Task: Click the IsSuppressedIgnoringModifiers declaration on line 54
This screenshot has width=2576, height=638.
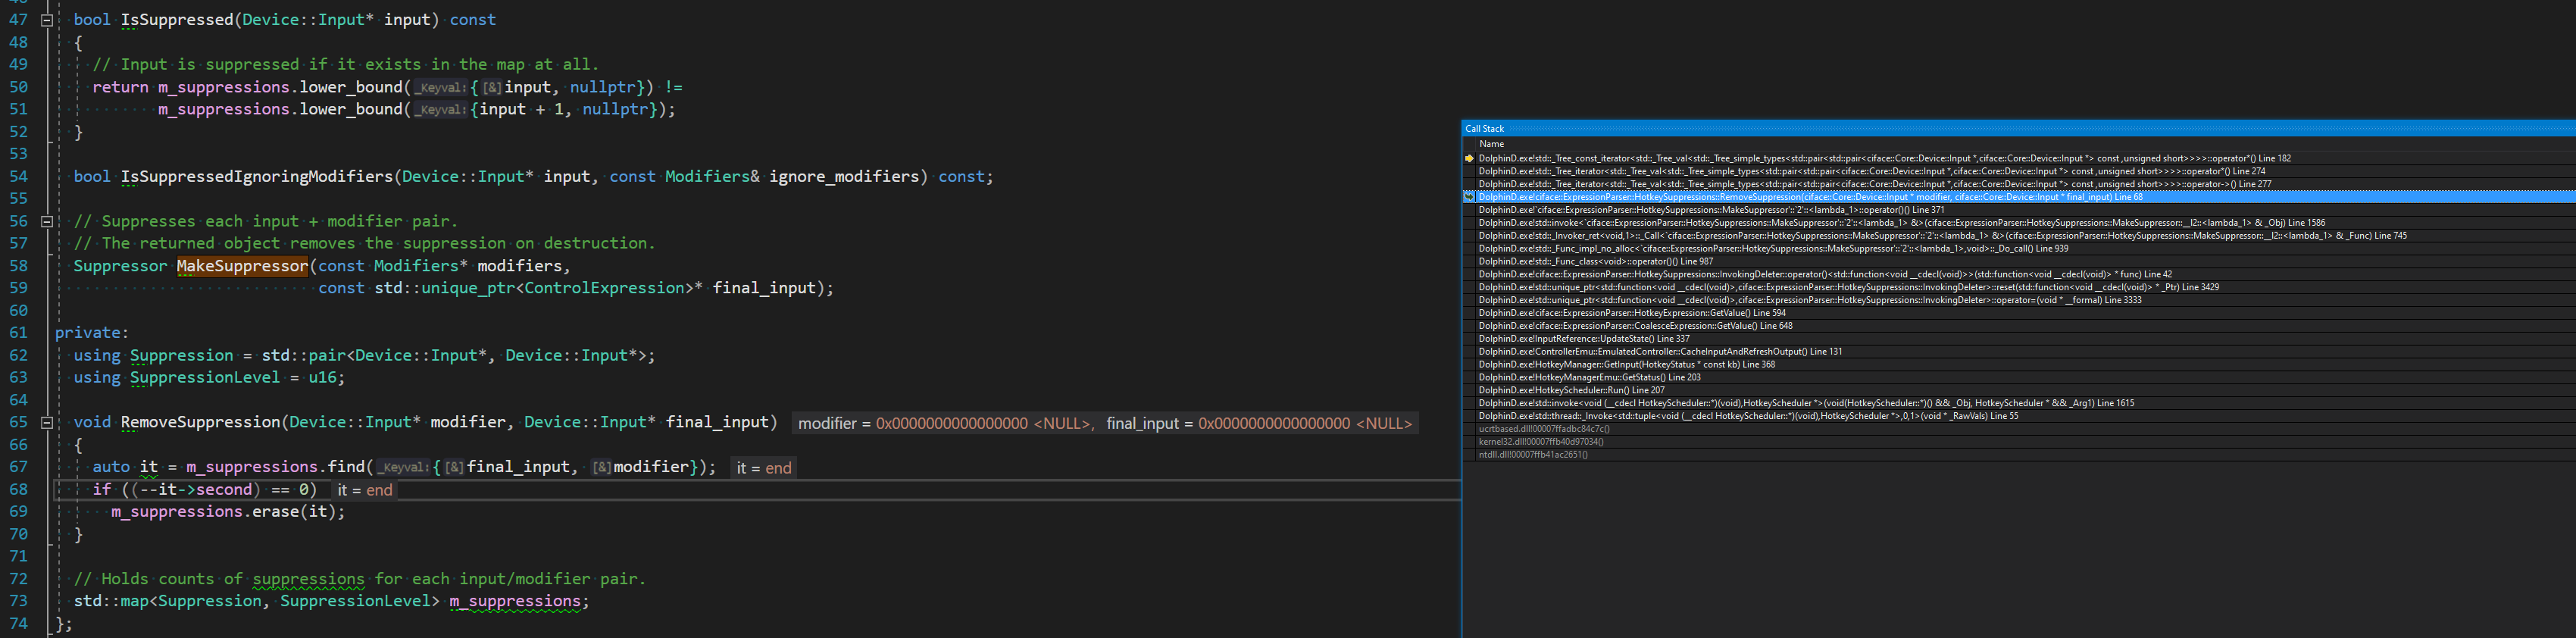Action: (256, 177)
